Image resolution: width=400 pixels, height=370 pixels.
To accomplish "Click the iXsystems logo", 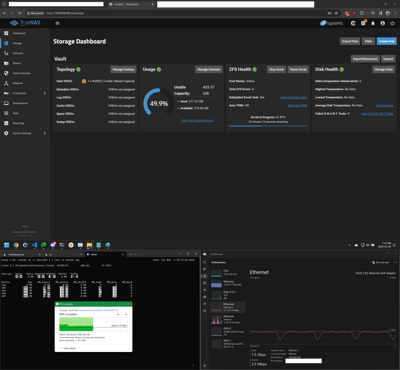I will tap(331, 23).
